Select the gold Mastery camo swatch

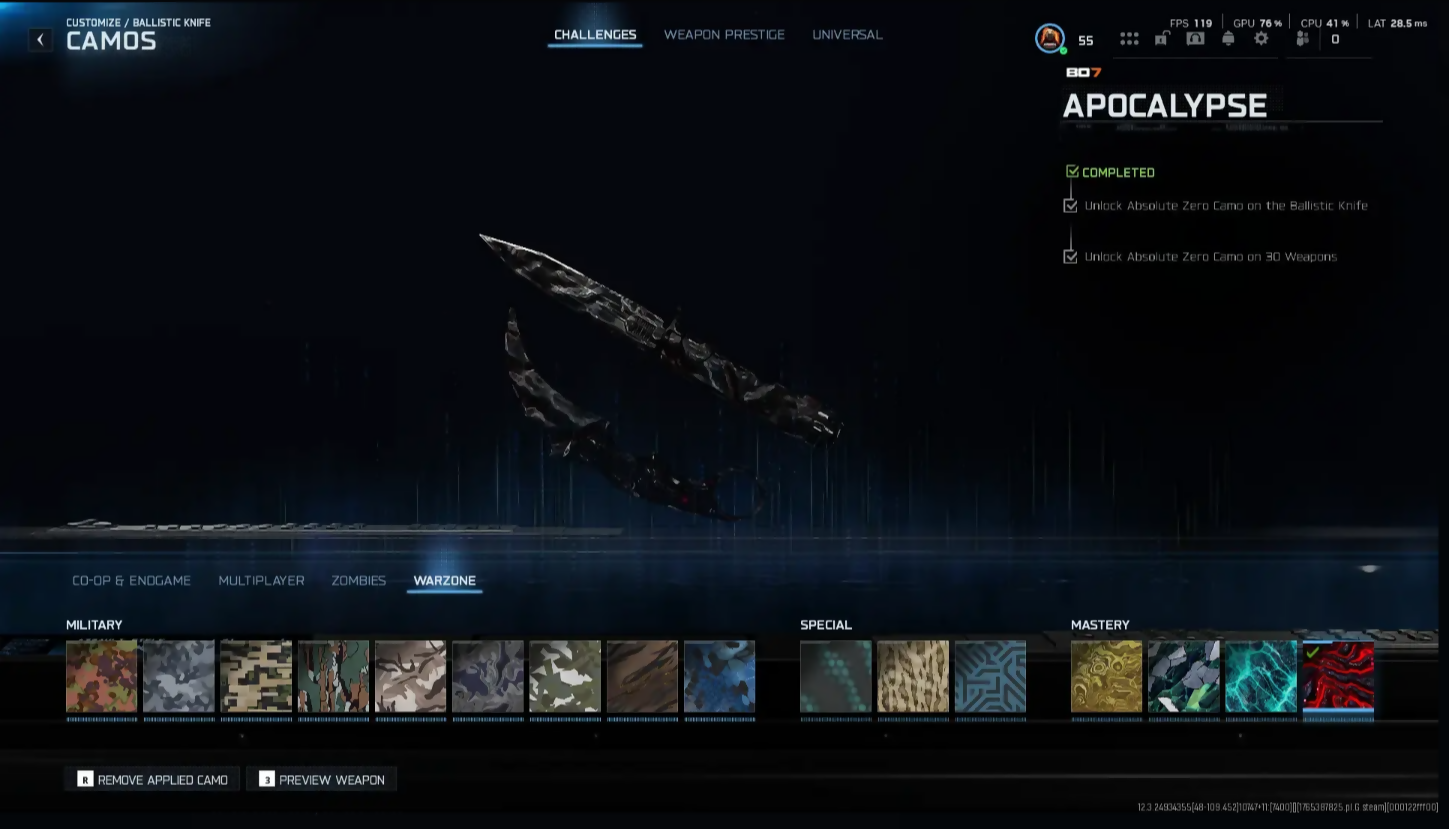[x=1106, y=677]
